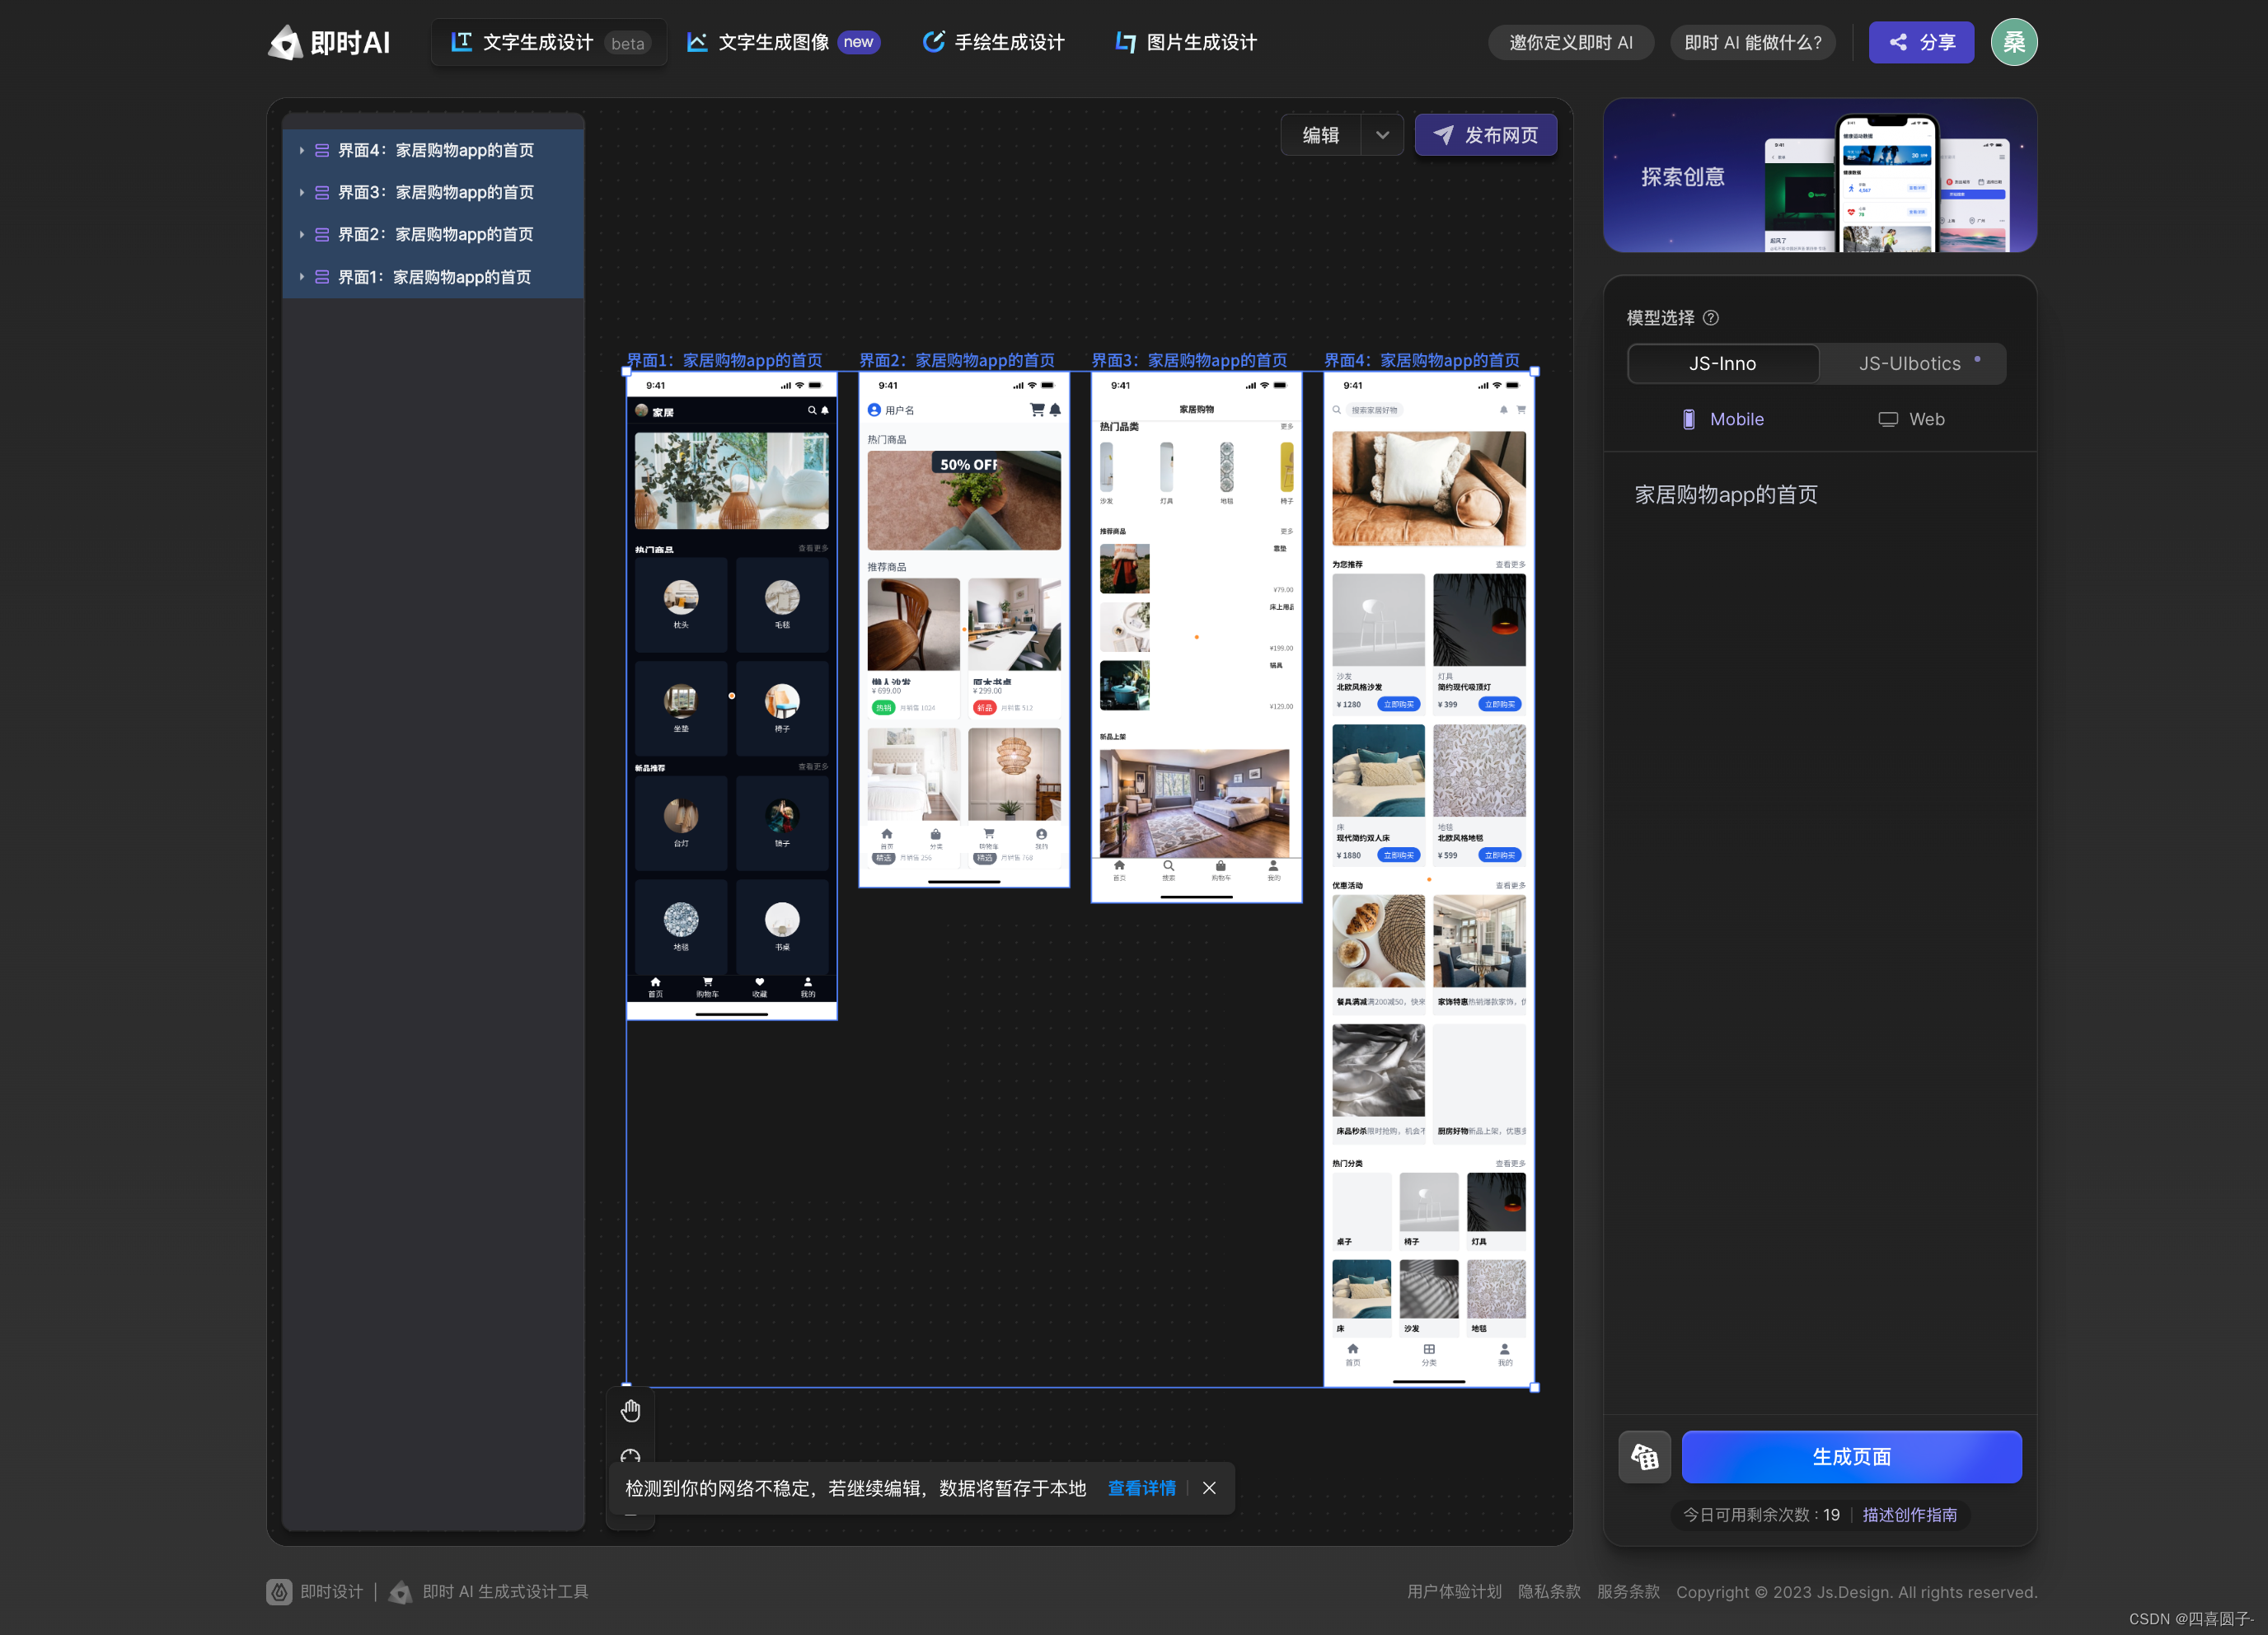
Task: Click the 探索创意 banner thumbnail
Action: (1819, 176)
